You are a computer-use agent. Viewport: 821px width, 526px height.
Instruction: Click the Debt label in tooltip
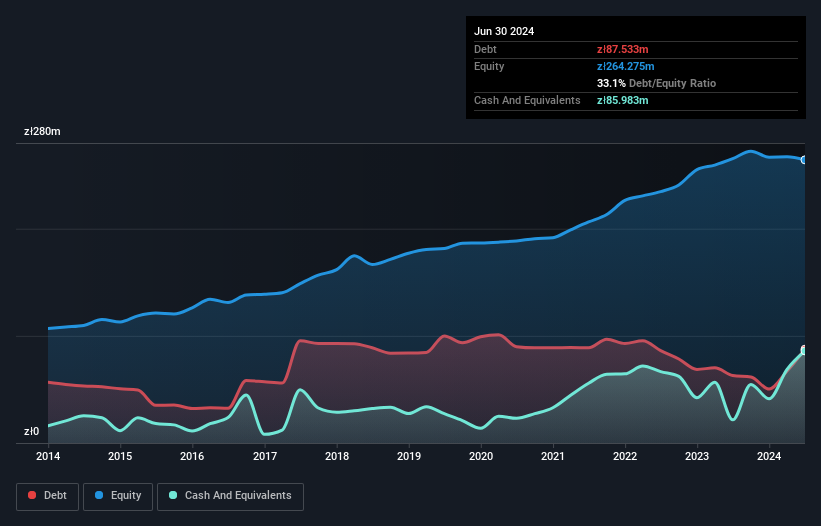pos(485,49)
